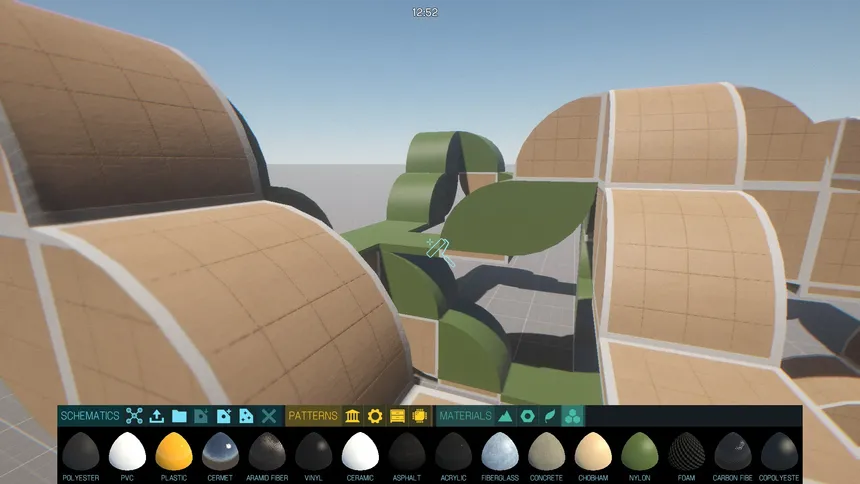Choose the green Nylon material
This screenshot has width=860, height=484.
tap(640, 451)
